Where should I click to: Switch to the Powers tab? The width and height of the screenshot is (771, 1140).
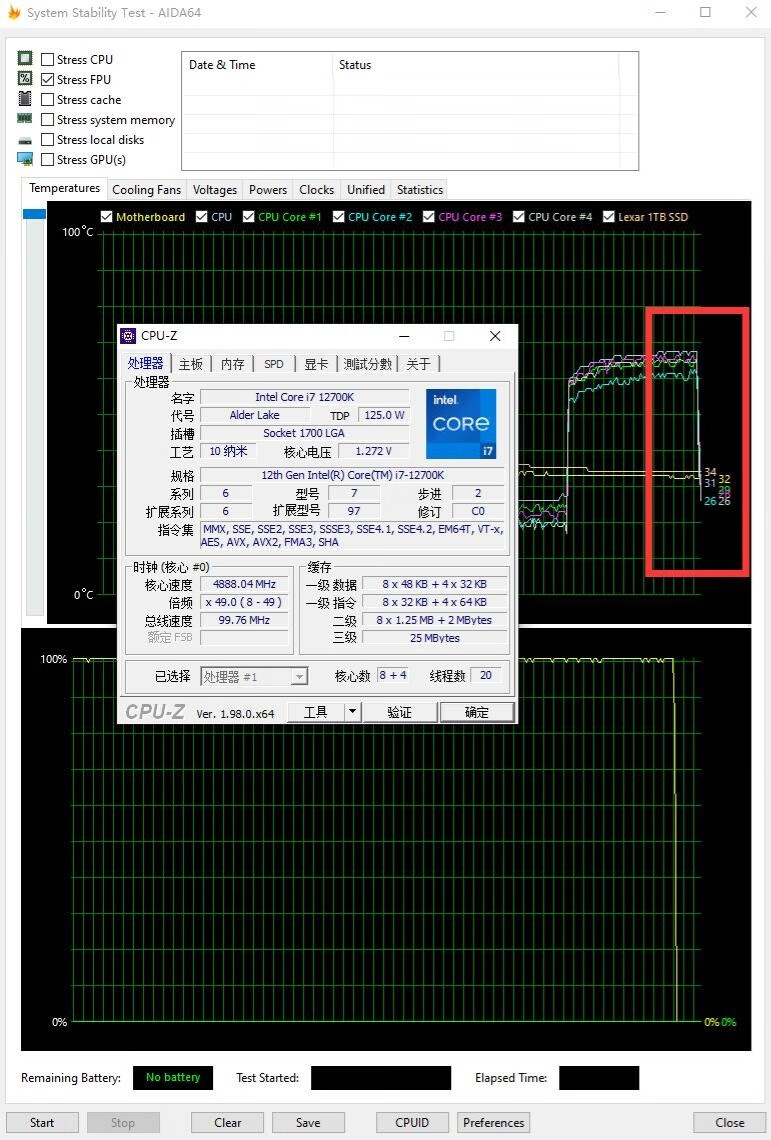pyautogui.click(x=268, y=190)
